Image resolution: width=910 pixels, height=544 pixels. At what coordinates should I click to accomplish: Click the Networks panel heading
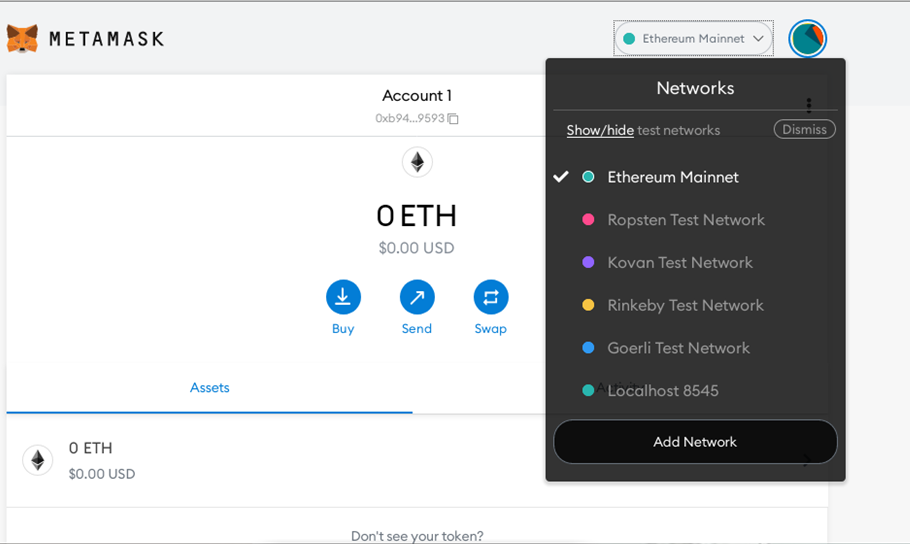[x=695, y=88]
